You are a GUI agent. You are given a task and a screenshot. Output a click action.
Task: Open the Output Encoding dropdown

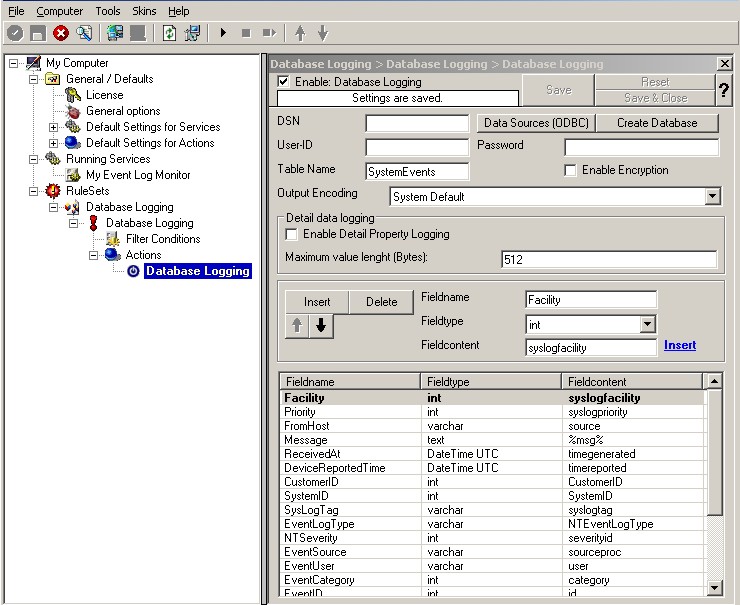point(712,197)
